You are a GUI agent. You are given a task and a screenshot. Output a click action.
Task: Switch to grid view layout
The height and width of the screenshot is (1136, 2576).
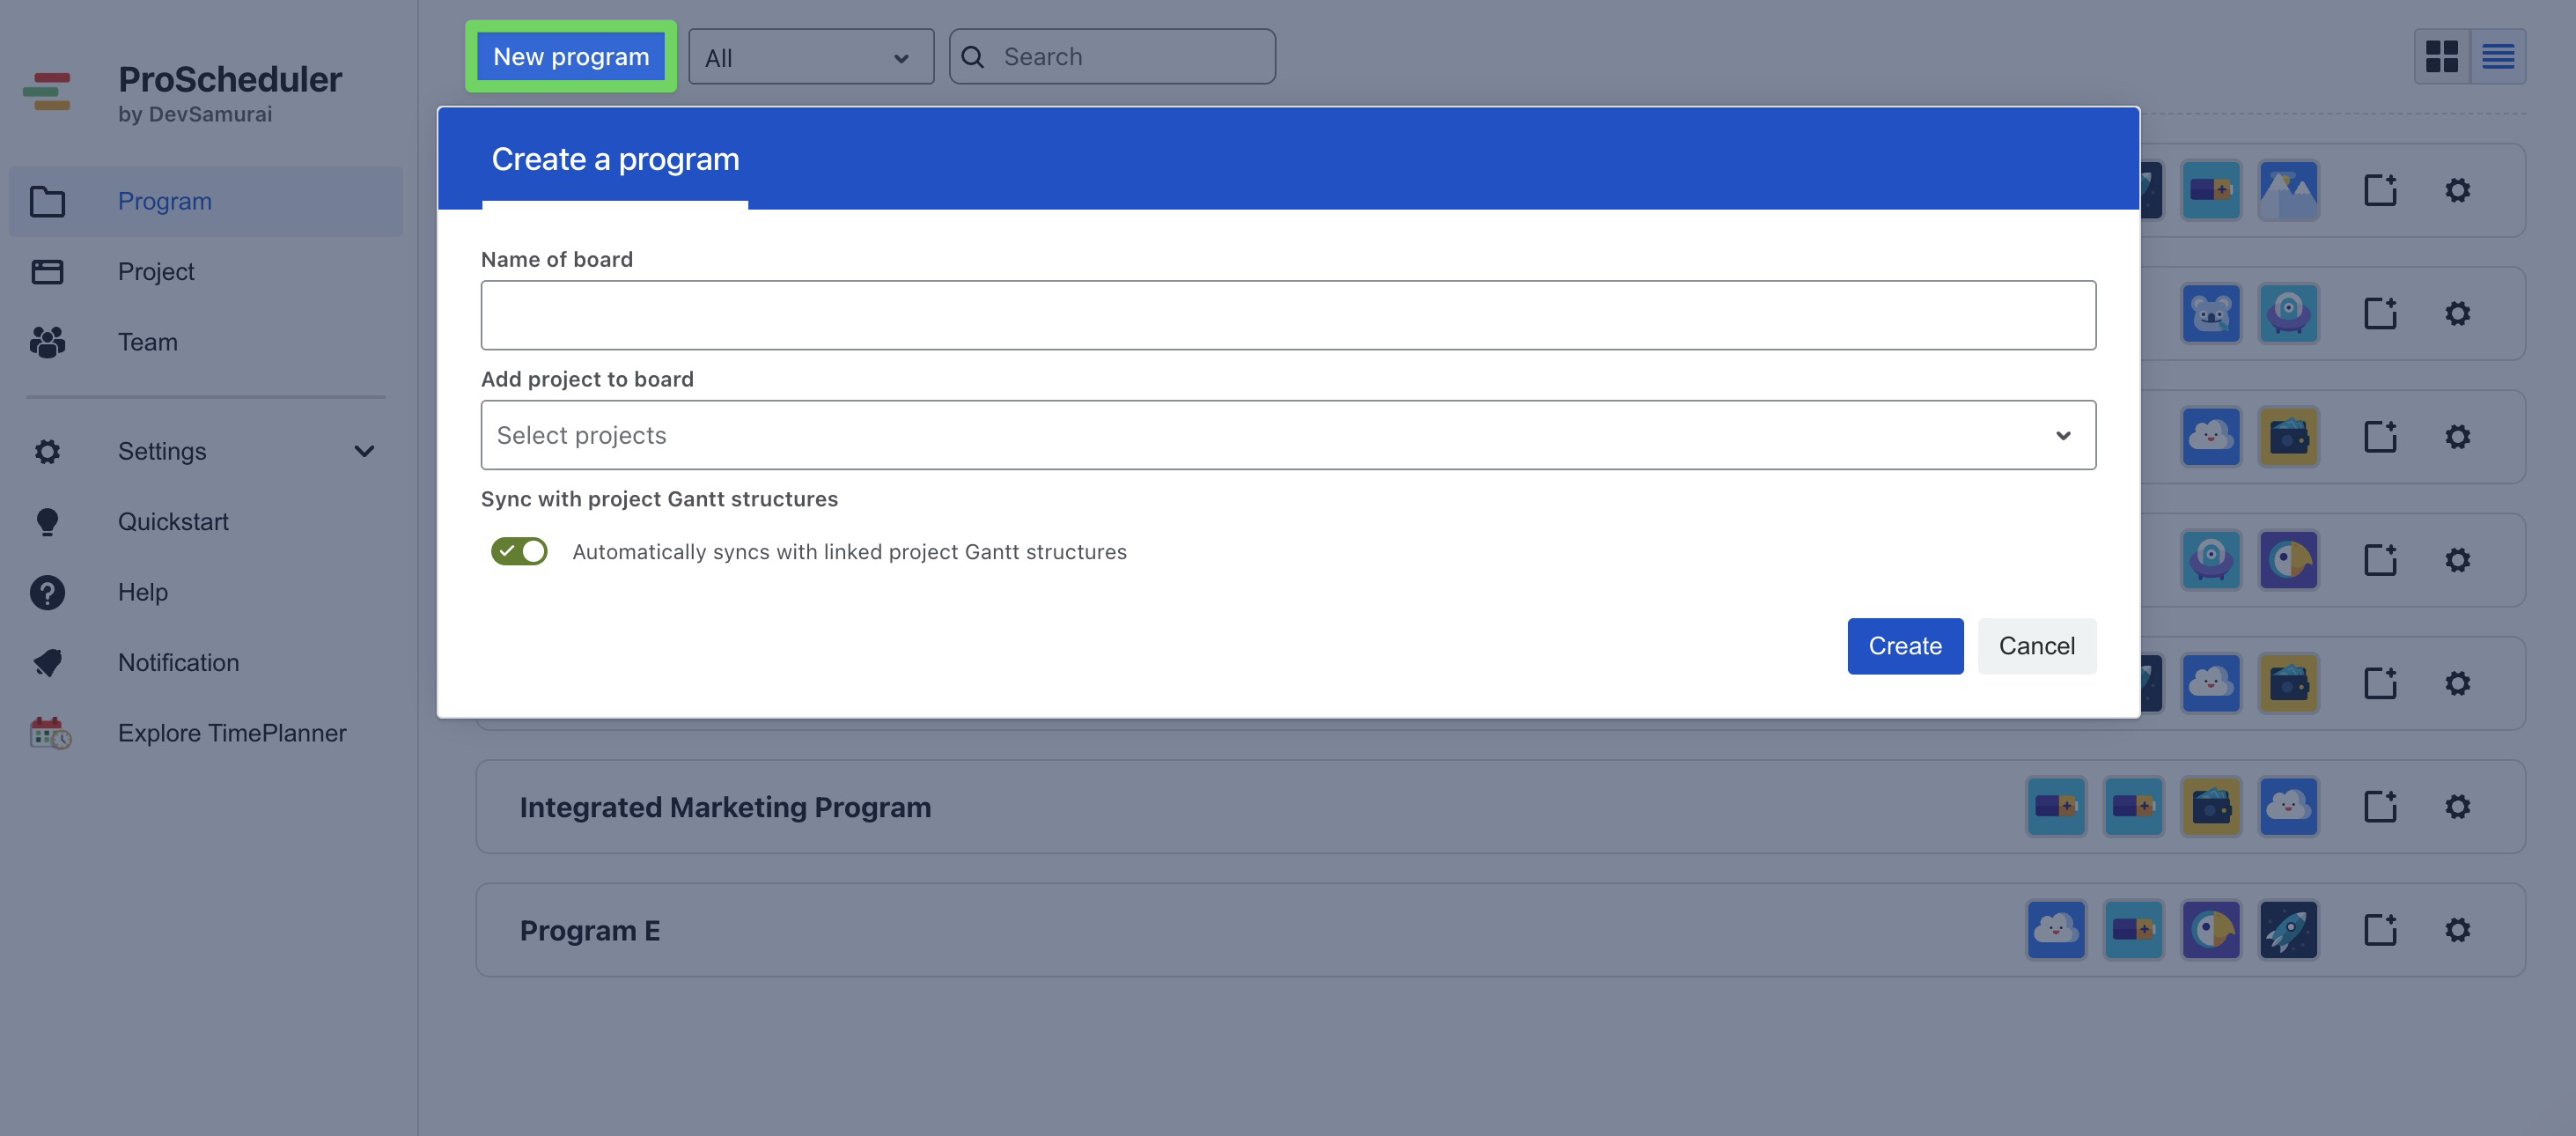[2441, 56]
